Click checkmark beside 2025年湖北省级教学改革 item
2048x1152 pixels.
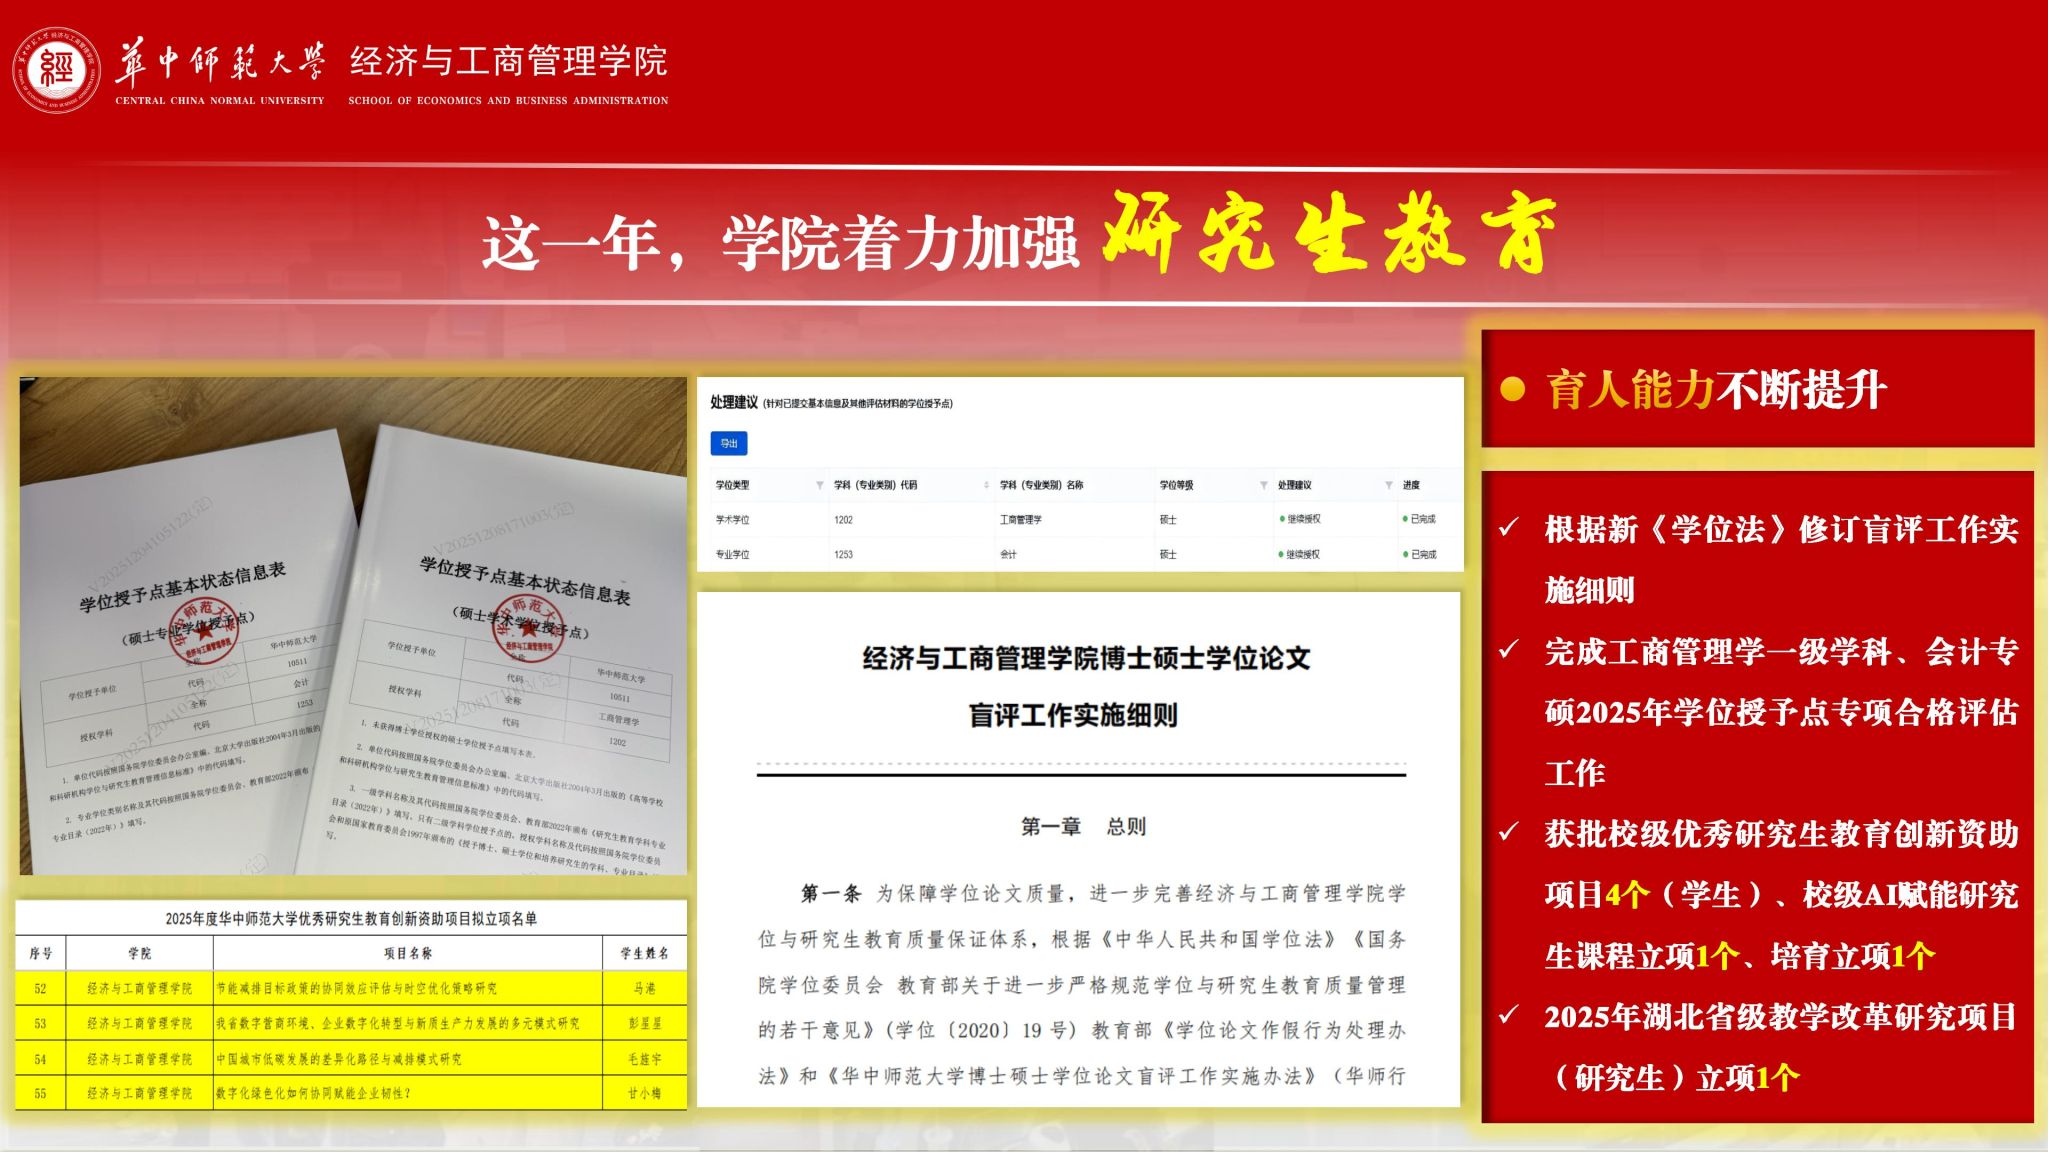1509,1016
